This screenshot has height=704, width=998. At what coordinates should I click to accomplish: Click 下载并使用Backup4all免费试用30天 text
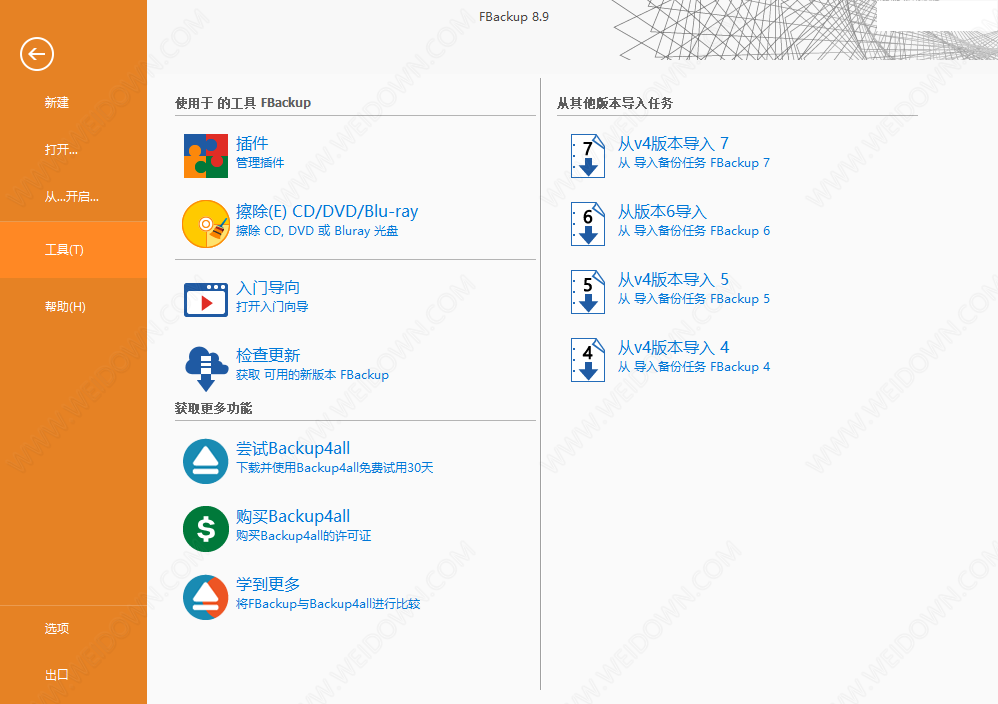click(x=334, y=468)
